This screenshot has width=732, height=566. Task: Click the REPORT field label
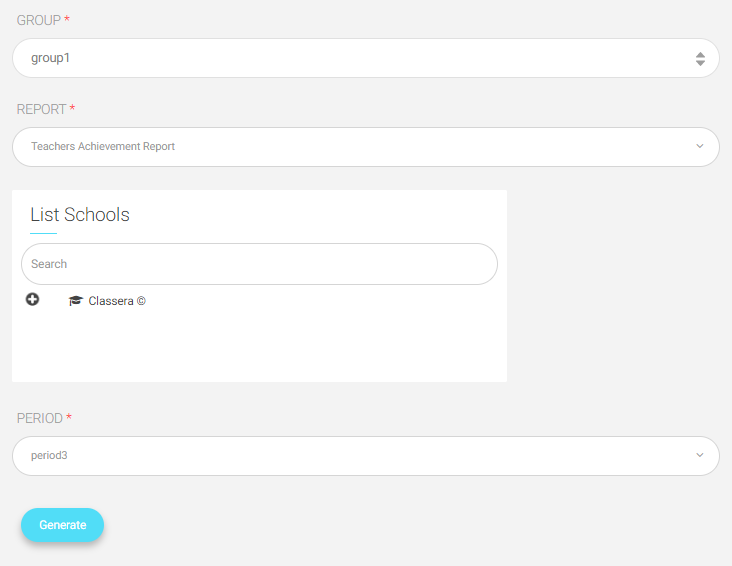pos(41,109)
